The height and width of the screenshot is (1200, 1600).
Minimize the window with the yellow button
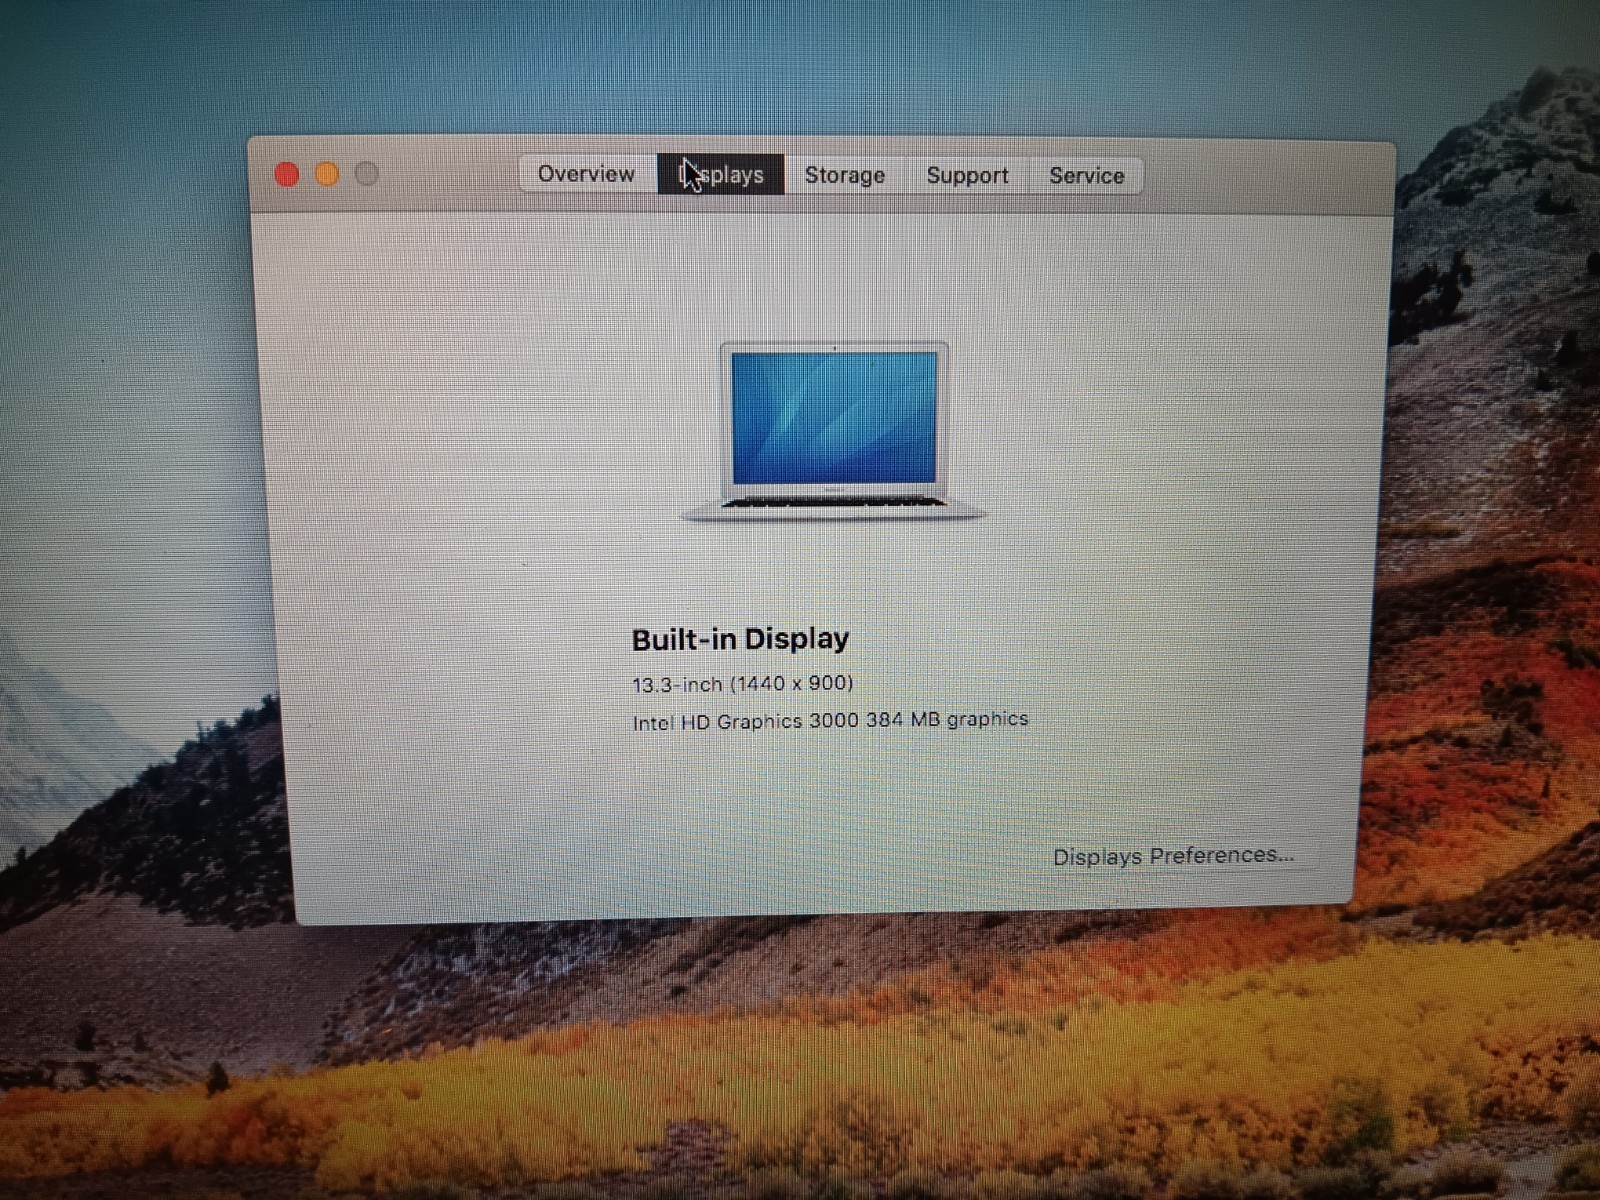click(x=327, y=174)
